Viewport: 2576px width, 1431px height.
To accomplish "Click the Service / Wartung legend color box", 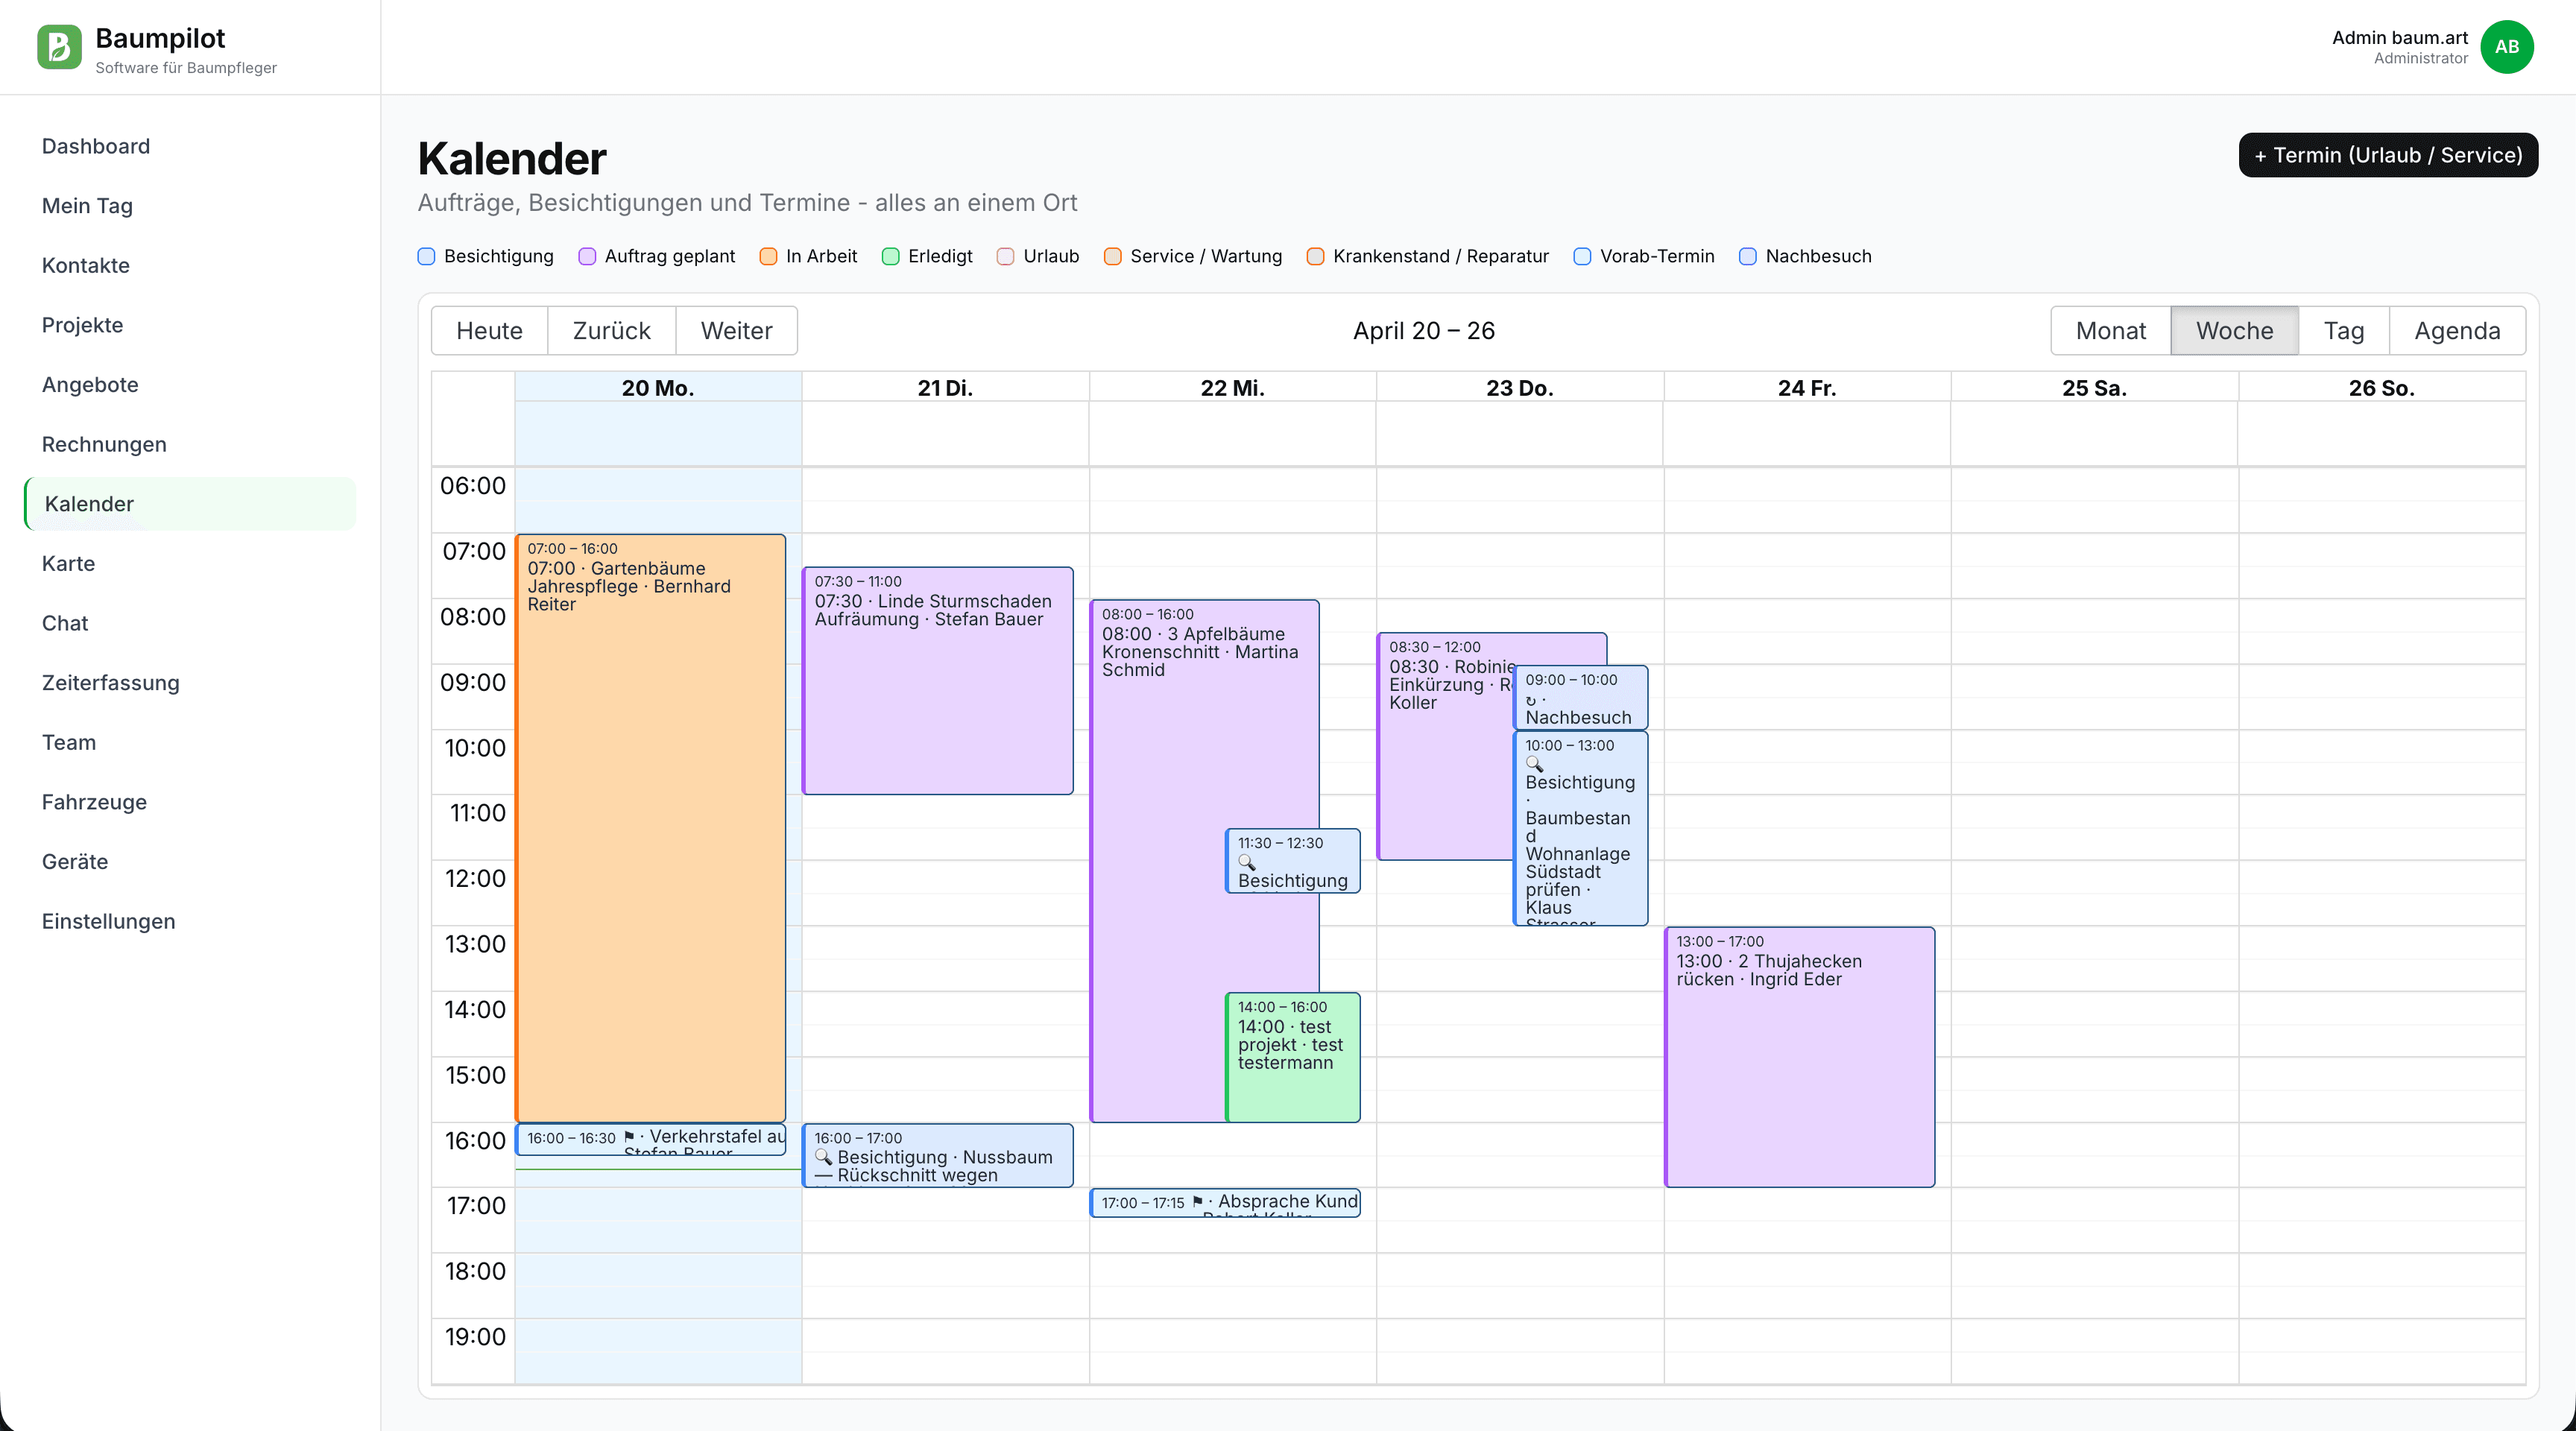I will point(1112,256).
